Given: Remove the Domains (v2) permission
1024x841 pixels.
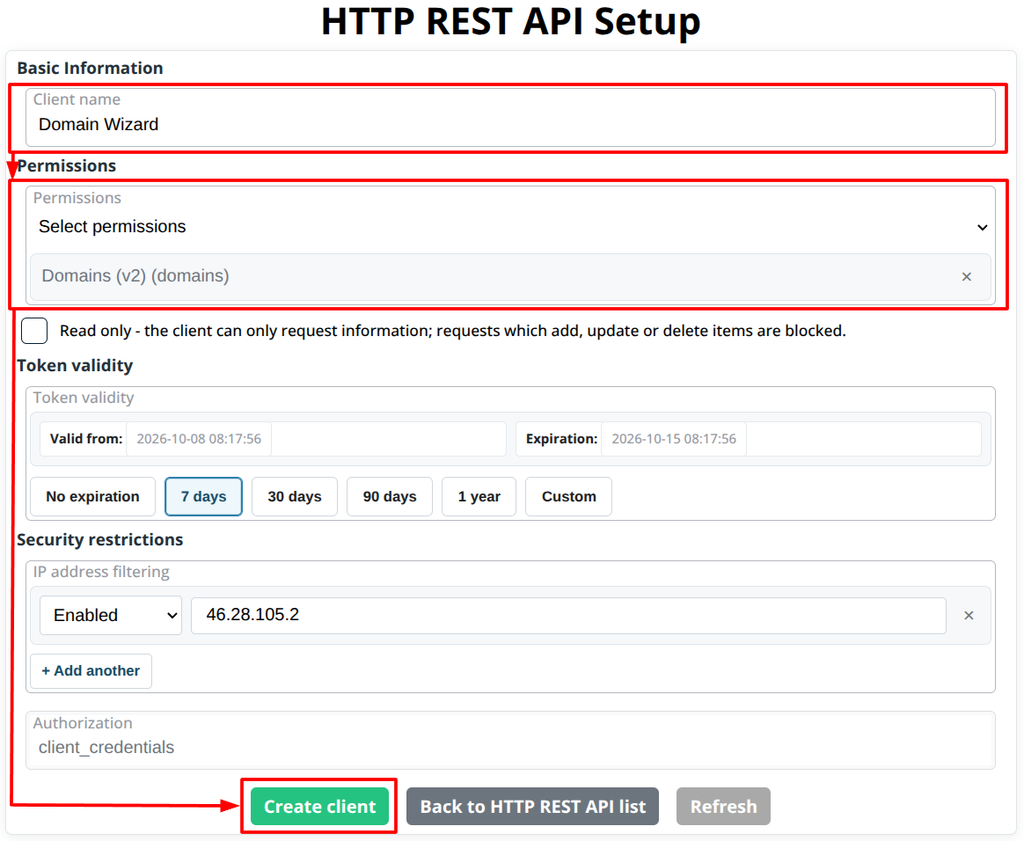Looking at the screenshot, I should point(967,277).
